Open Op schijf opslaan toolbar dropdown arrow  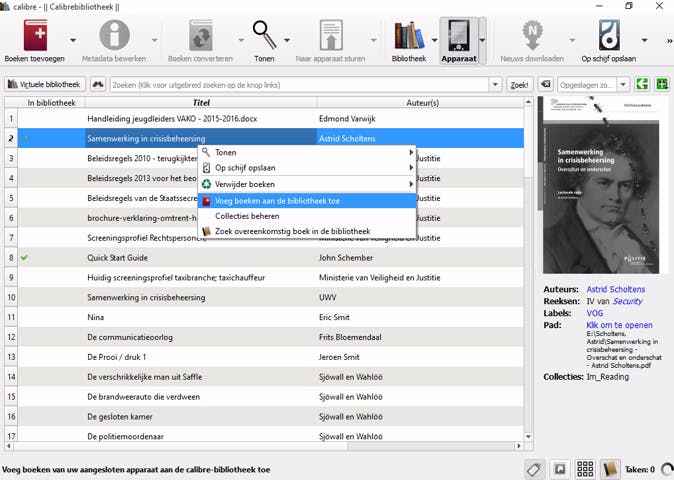644,40
